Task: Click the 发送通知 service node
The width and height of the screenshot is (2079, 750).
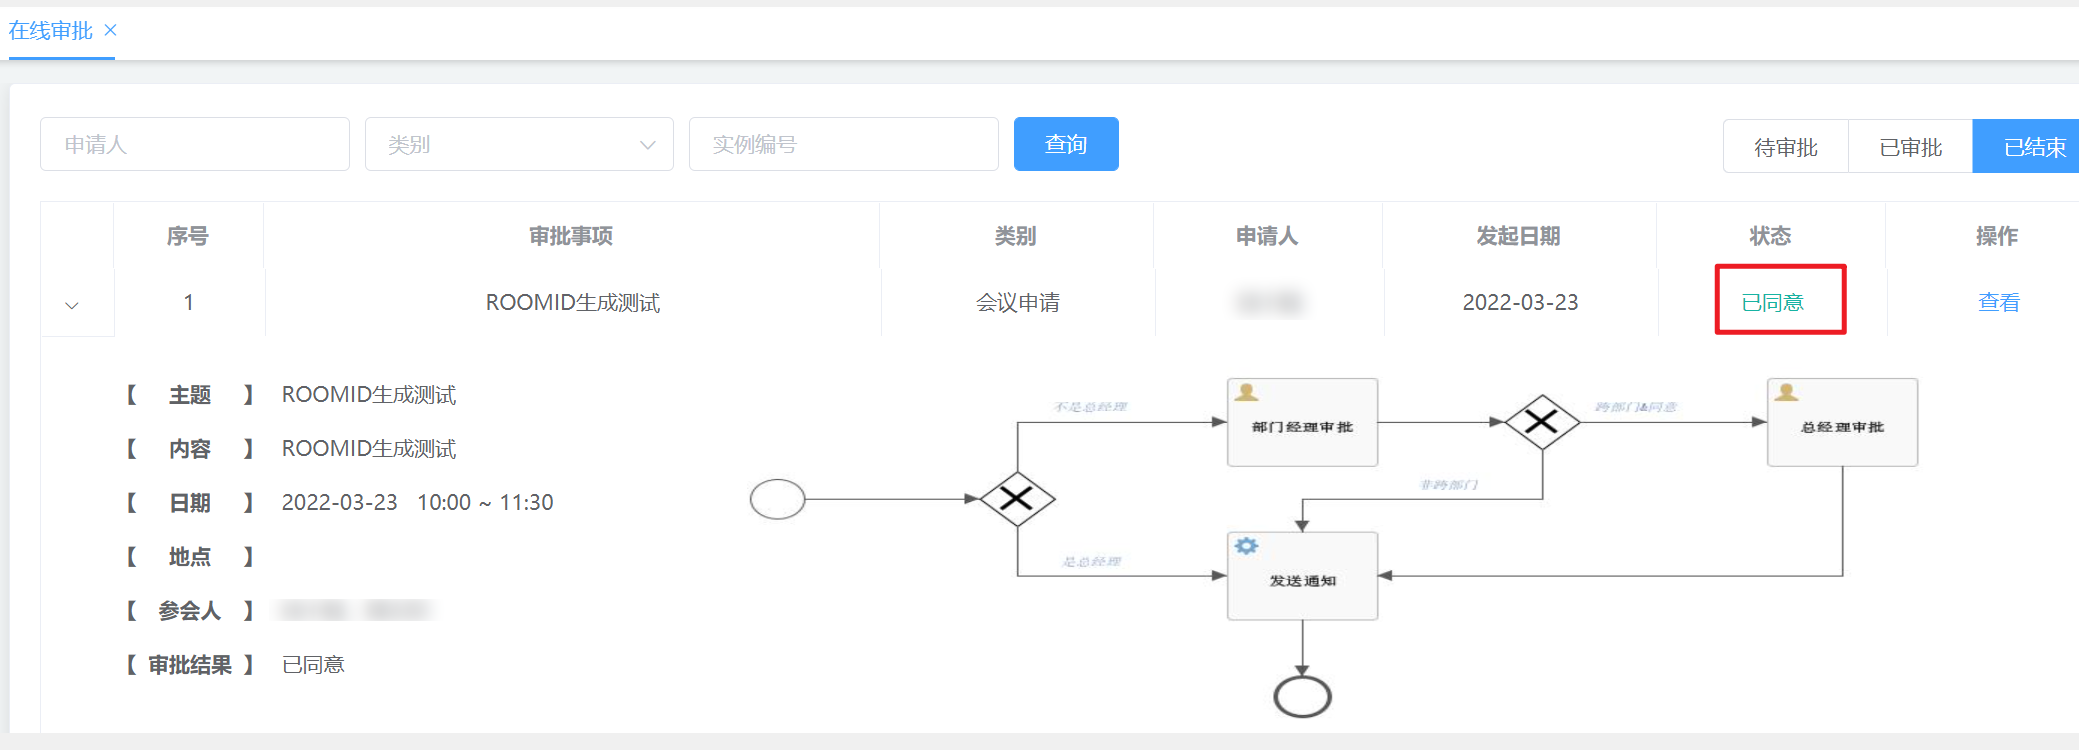Action: click(x=1302, y=576)
